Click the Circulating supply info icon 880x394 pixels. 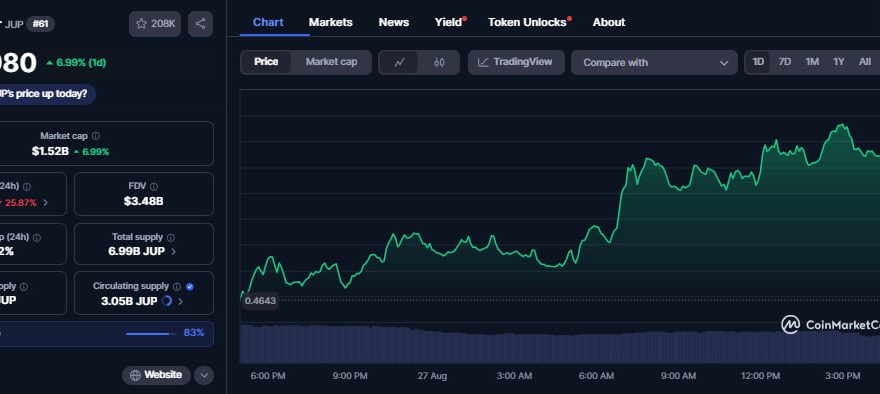tap(177, 287)
